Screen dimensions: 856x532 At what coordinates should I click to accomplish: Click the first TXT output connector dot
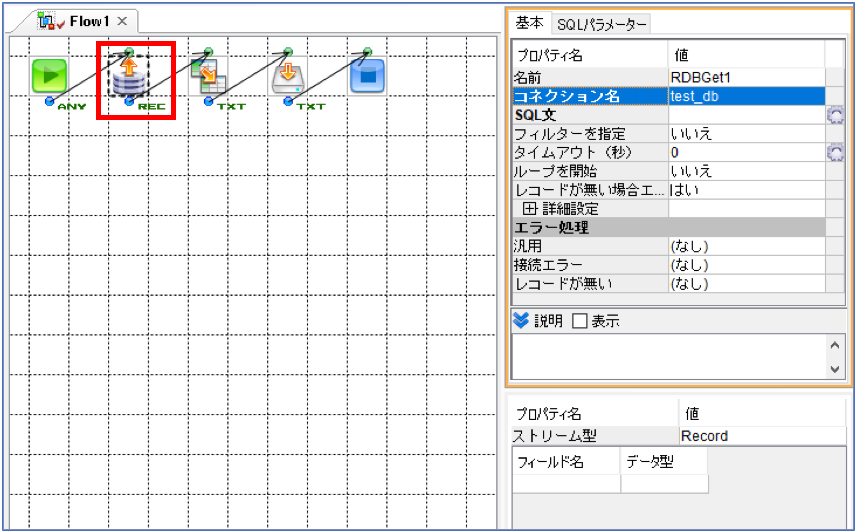pos(209,101)
